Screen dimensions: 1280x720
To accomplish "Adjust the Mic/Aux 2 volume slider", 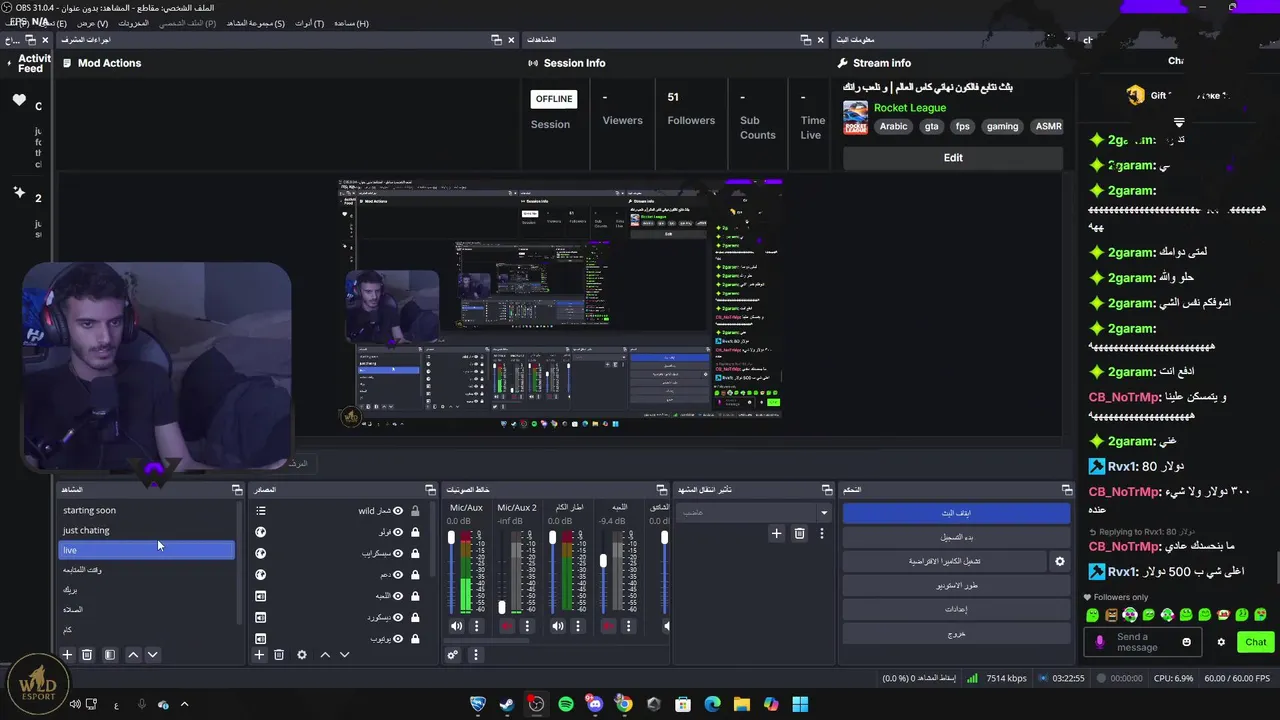I will pos(501,606).
